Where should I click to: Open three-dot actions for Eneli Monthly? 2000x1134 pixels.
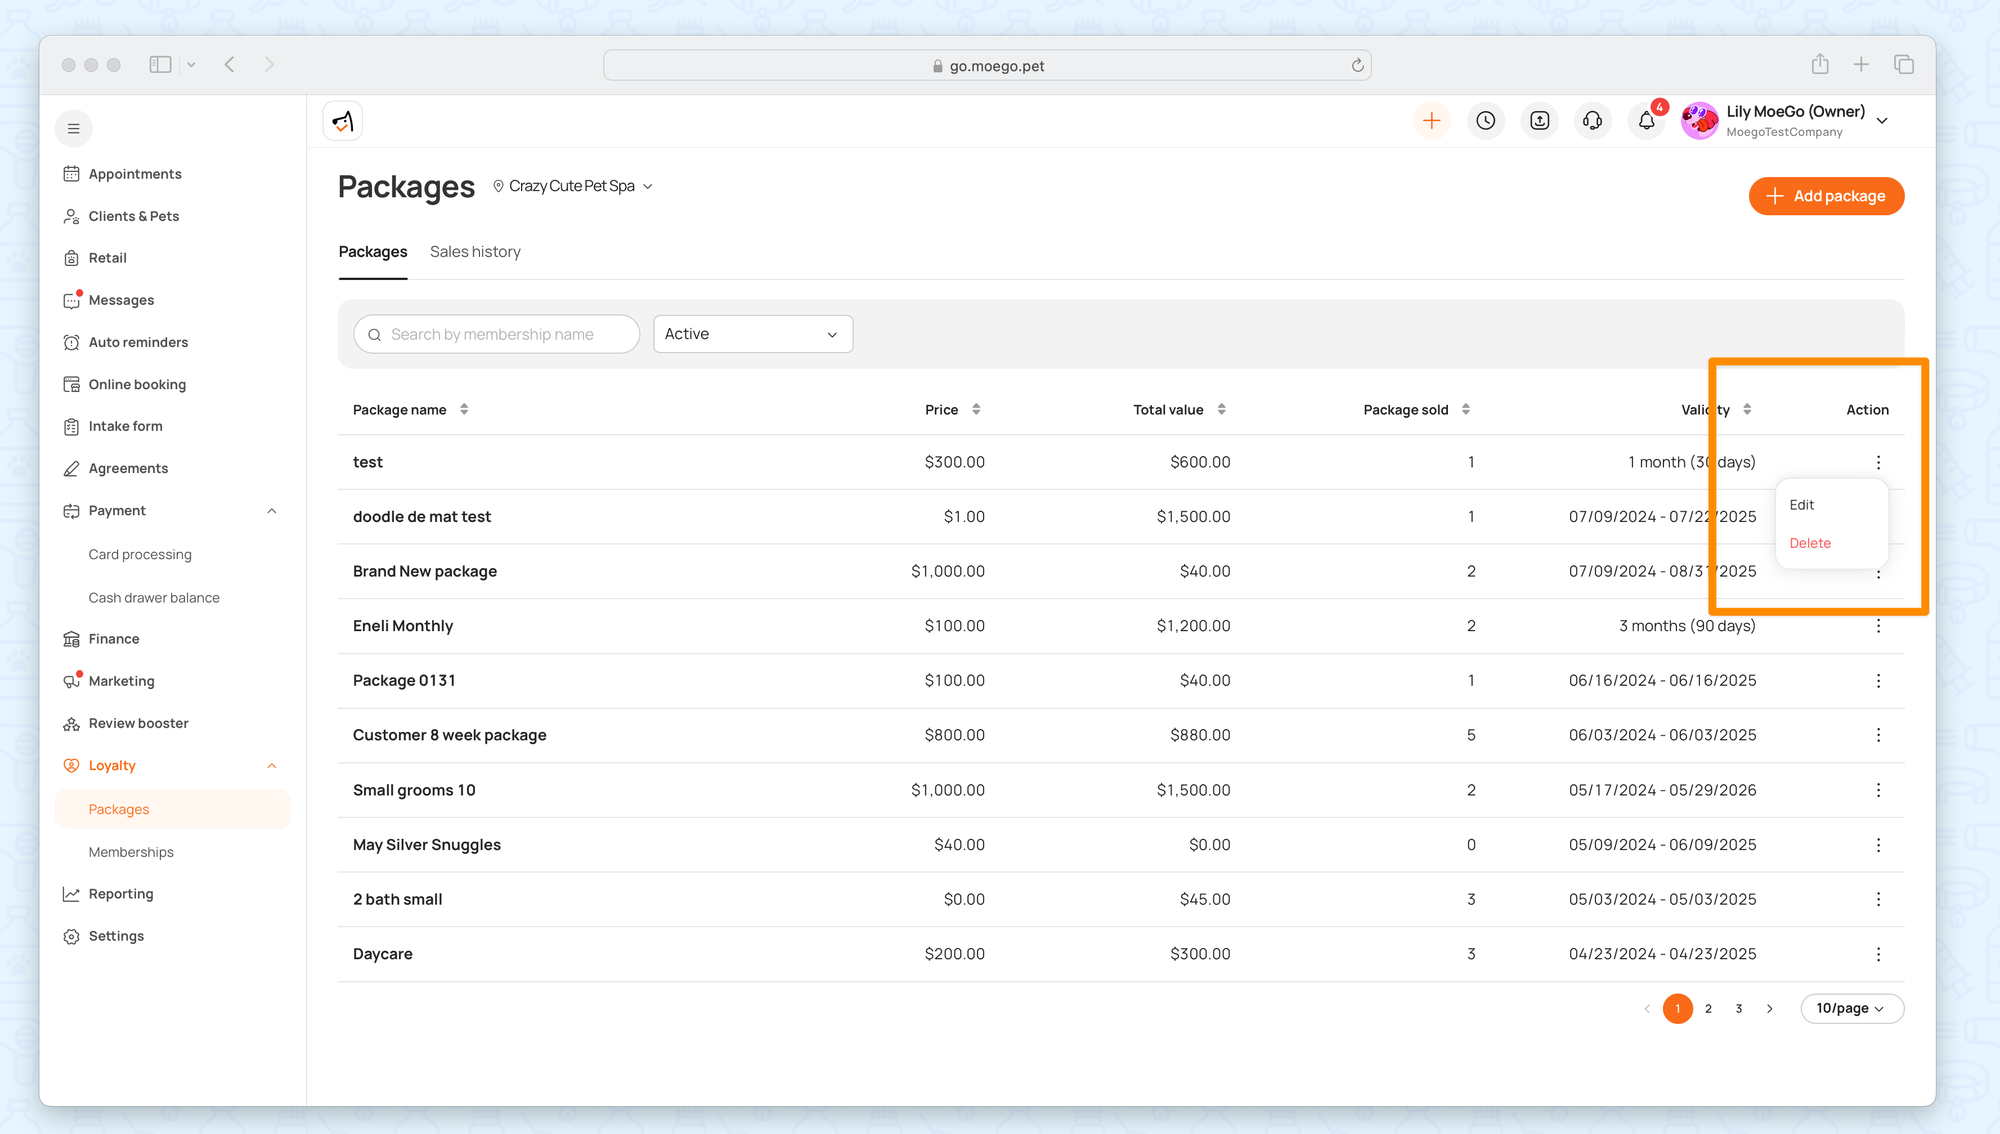pos(1878,626)
